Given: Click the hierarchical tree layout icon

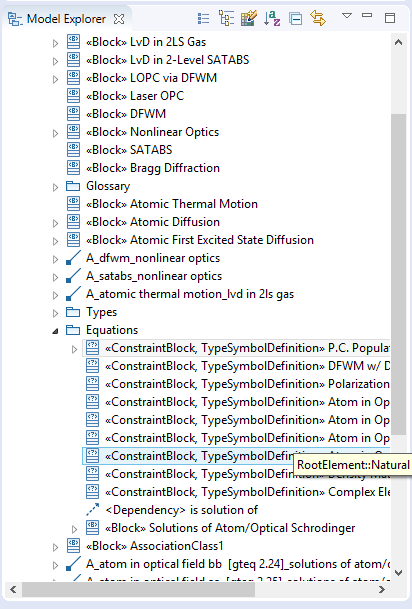Looking at the screenshot, I should (x=226, y=18).
